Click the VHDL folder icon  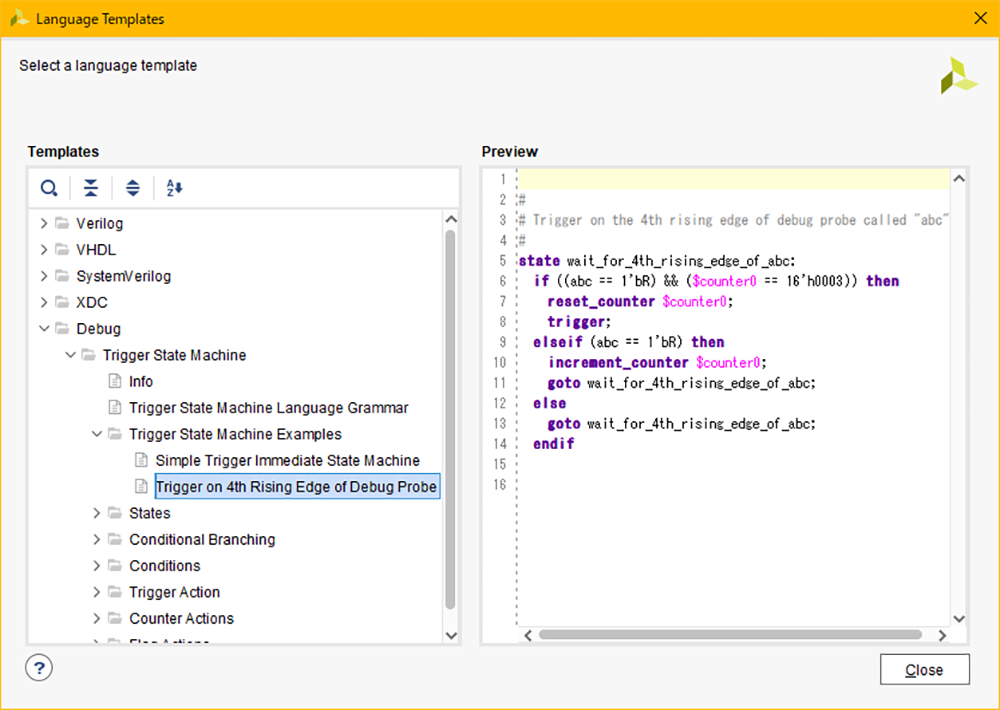(62, 249)
